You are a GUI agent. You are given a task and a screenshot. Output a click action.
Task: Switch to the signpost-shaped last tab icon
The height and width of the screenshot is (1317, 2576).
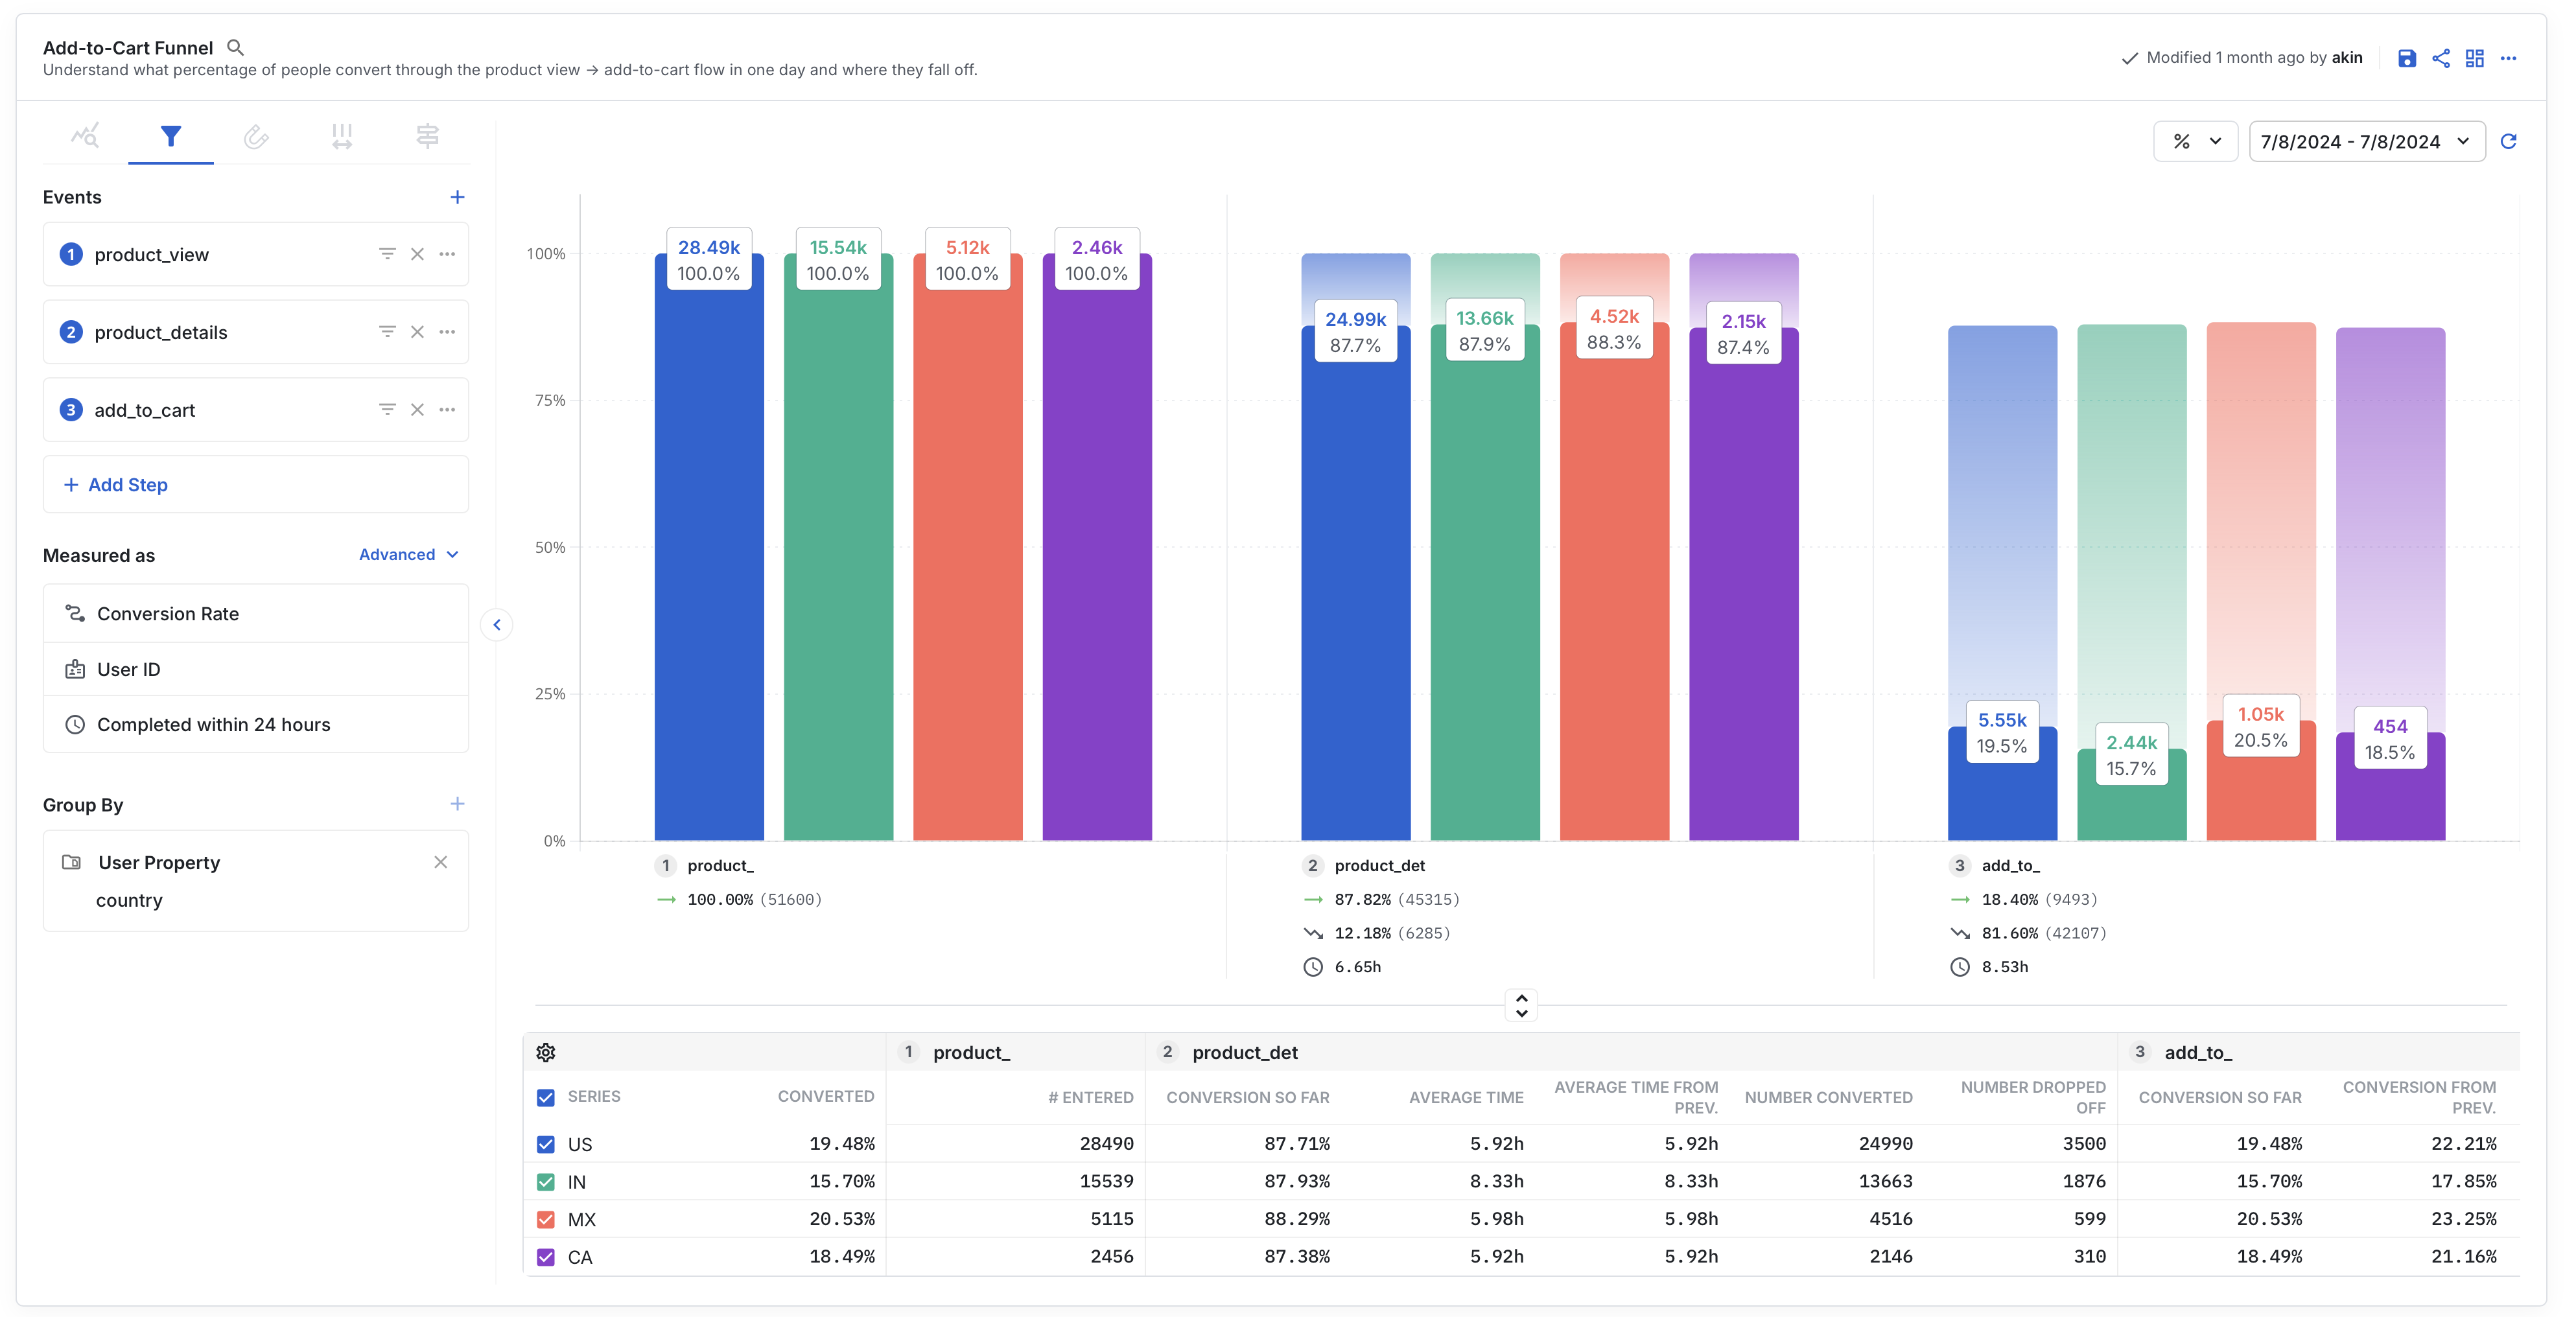click(427, 135)
